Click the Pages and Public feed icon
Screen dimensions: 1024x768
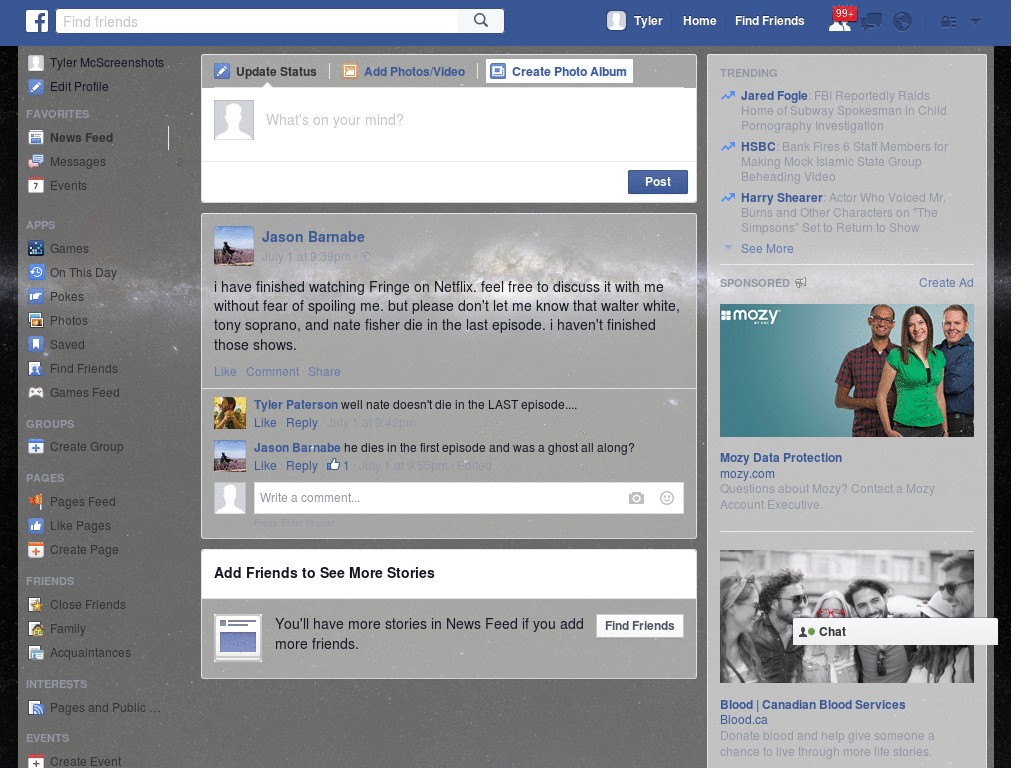coord(36,708)
